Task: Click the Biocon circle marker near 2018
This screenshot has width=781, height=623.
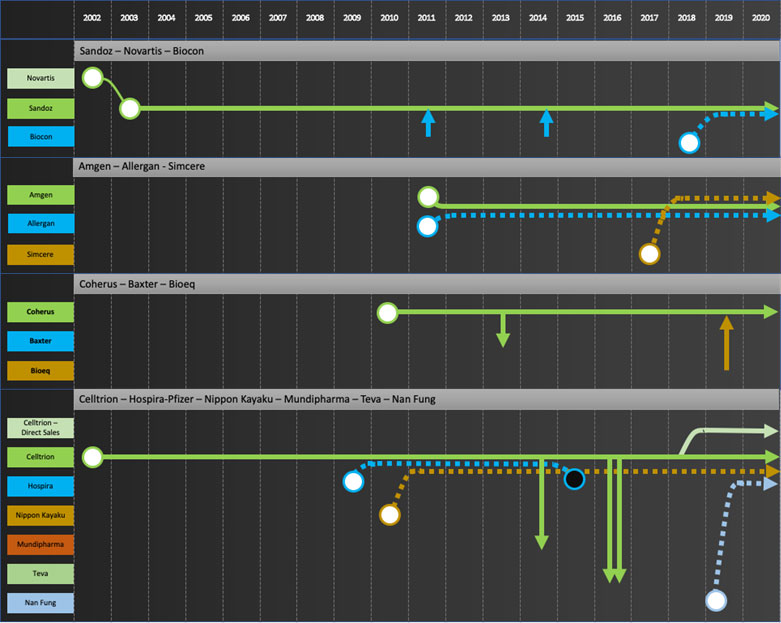Action: pos(689,143)
